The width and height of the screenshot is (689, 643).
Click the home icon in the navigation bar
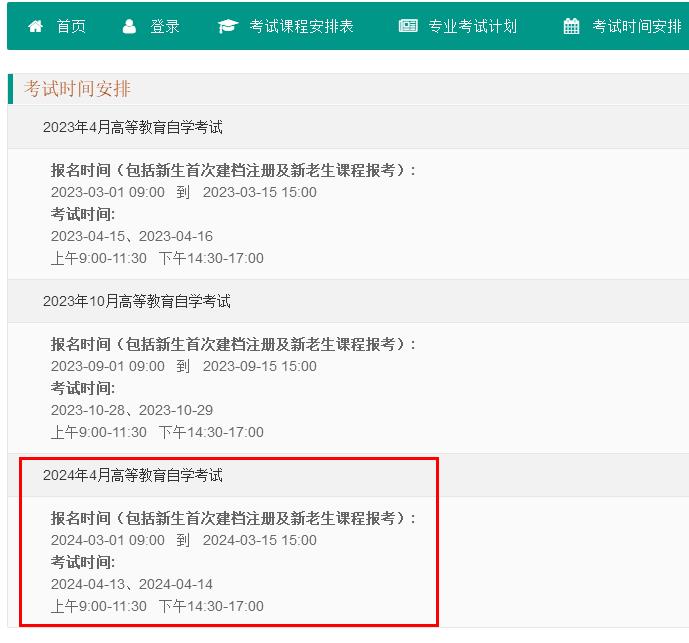point(35,26)
